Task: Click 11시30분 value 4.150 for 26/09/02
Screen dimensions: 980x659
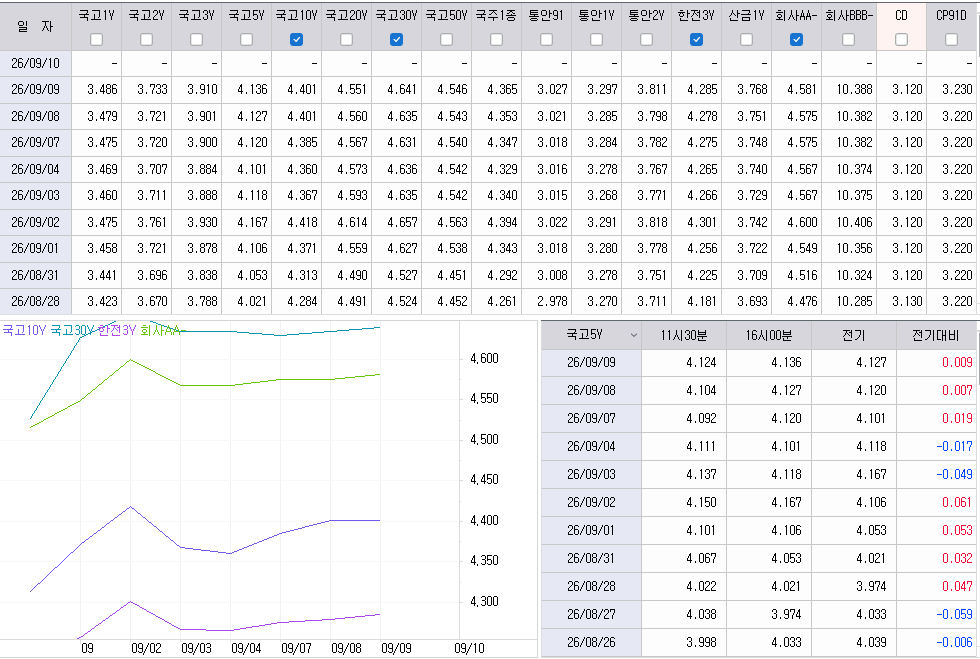Action: pyautogui.click(x=701, y=502)
